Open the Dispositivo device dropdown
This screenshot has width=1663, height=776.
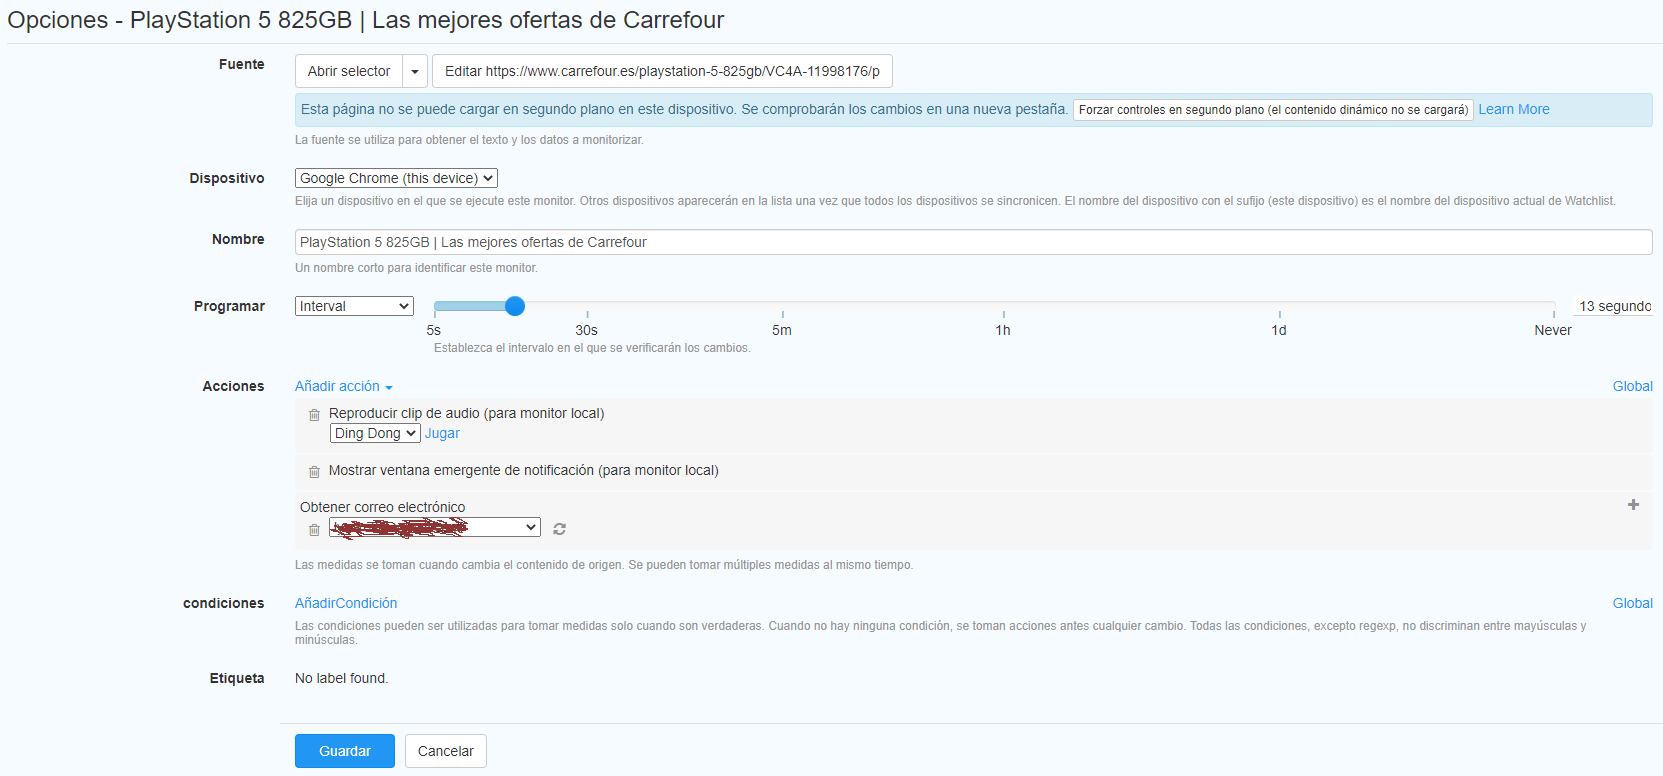click(396, 178)
